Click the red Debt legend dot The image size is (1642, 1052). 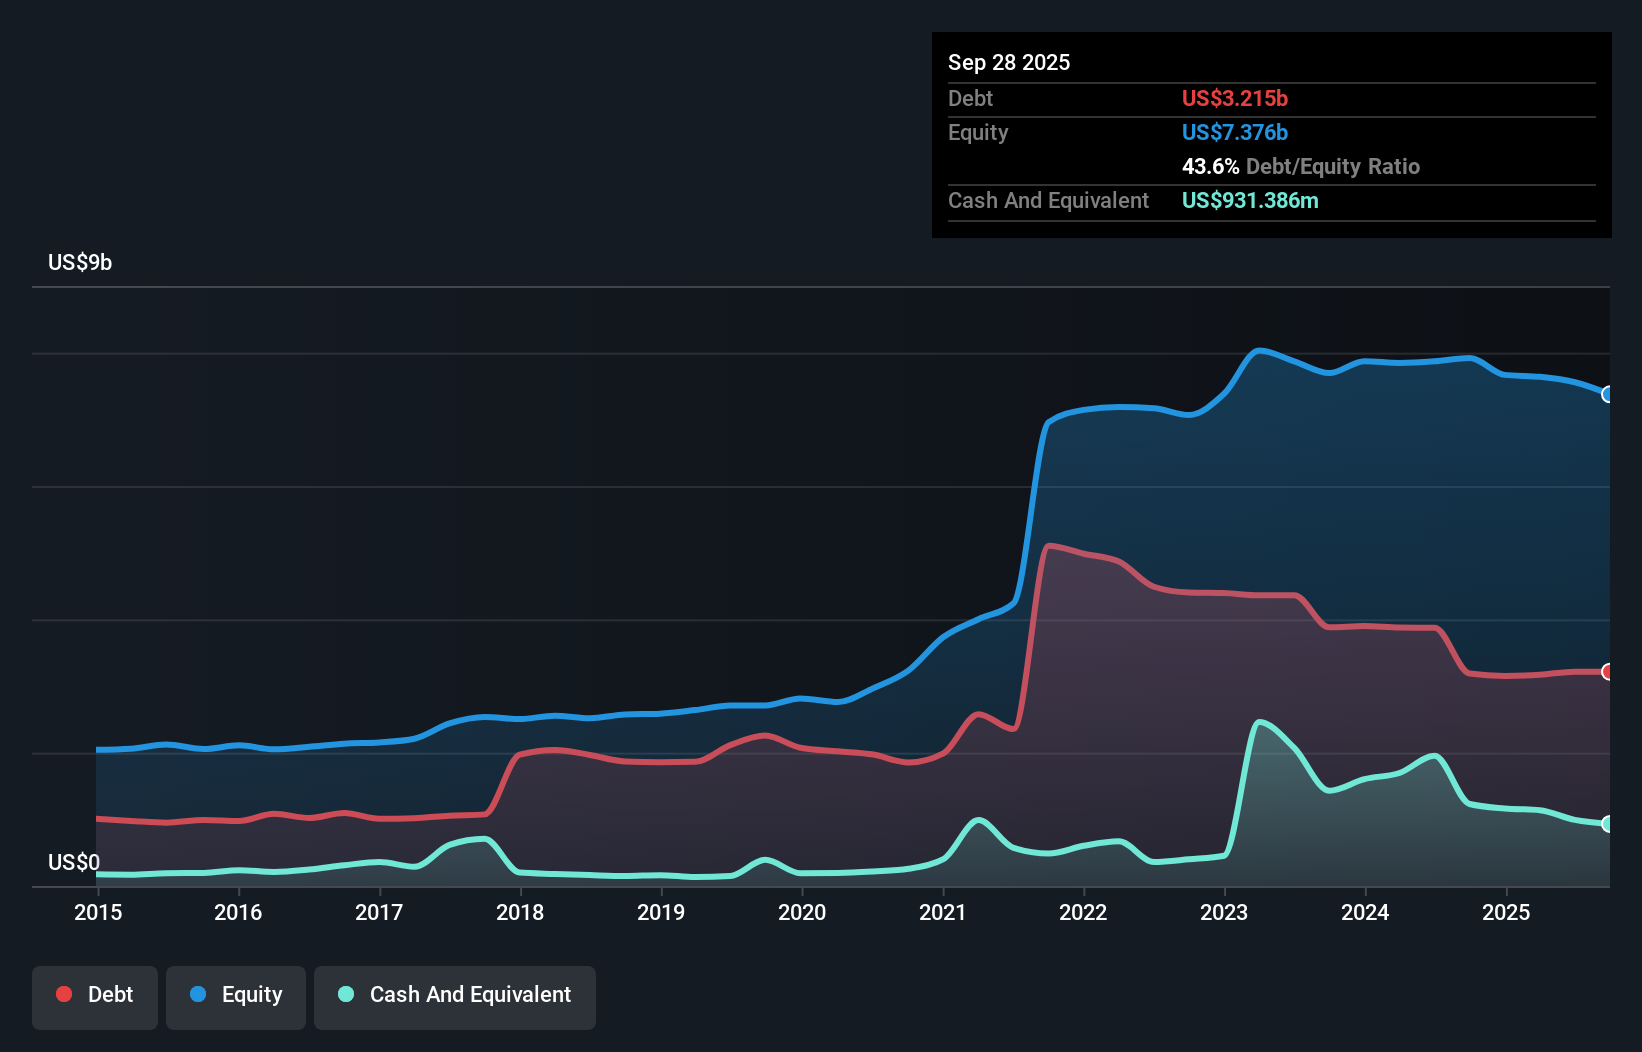[x=62, y=995]
